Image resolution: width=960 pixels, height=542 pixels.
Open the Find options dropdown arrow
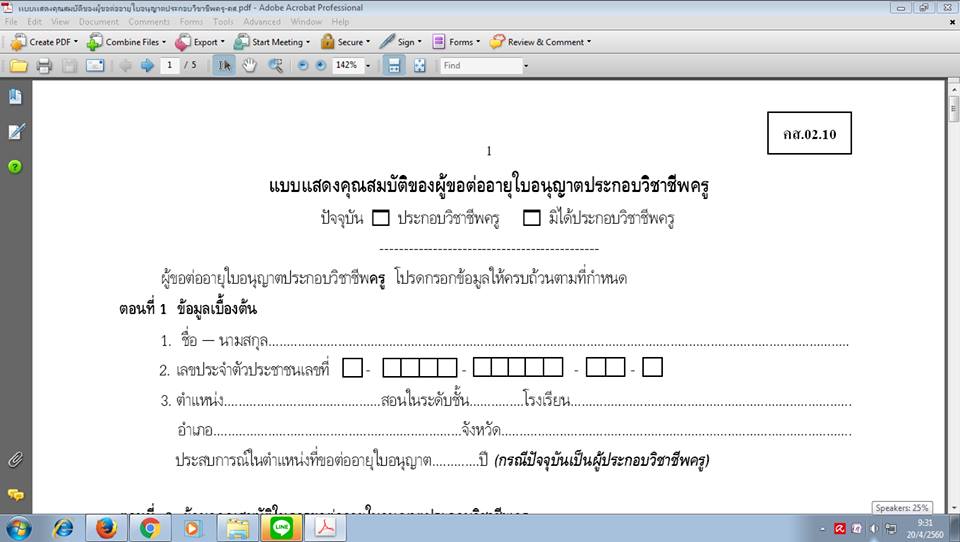point(525,66)
